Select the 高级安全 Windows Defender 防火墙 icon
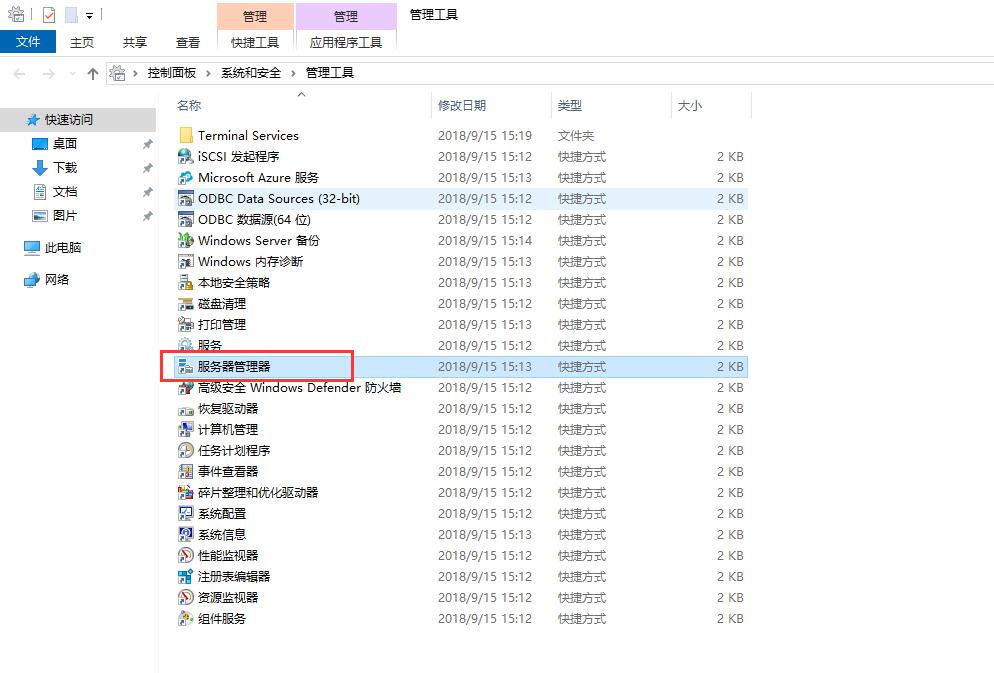This screenshot has height=673, width=994. (186, 387)
